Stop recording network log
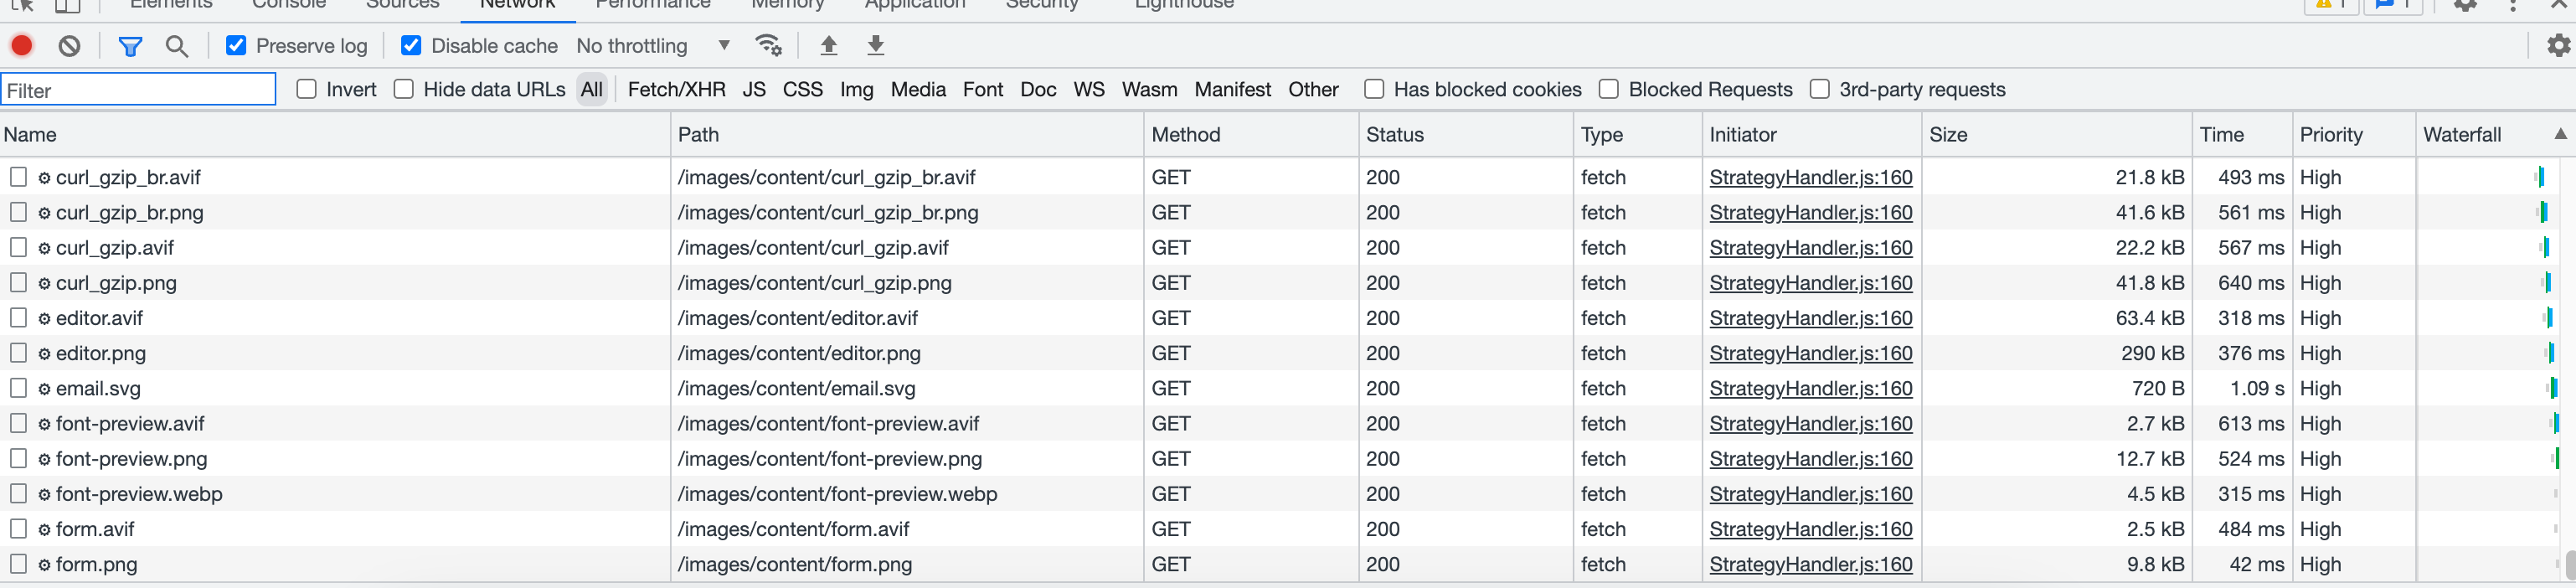The image size is (2576, 588). 21,45
